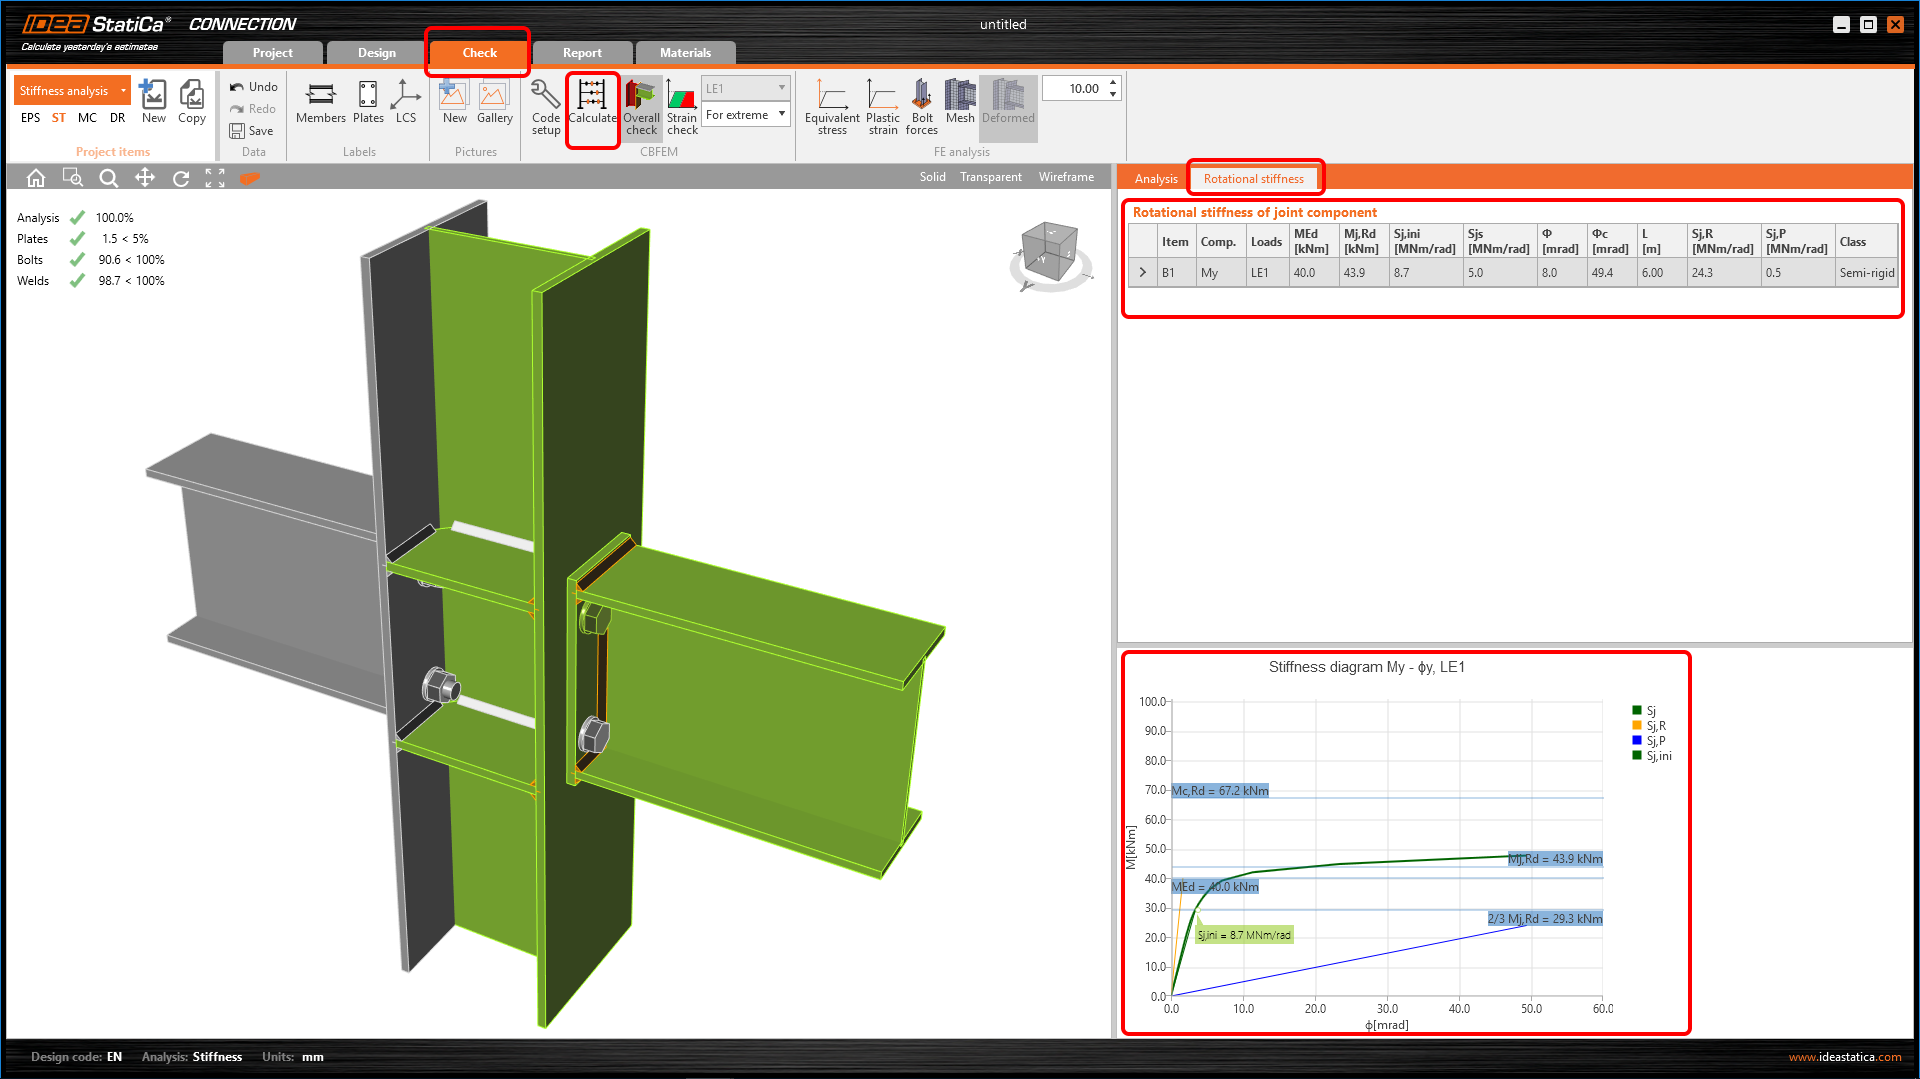Open Code setup wrench icon
This screenshot has width=1920, height=1079.
pyautogui.click(x=545, y=104)
